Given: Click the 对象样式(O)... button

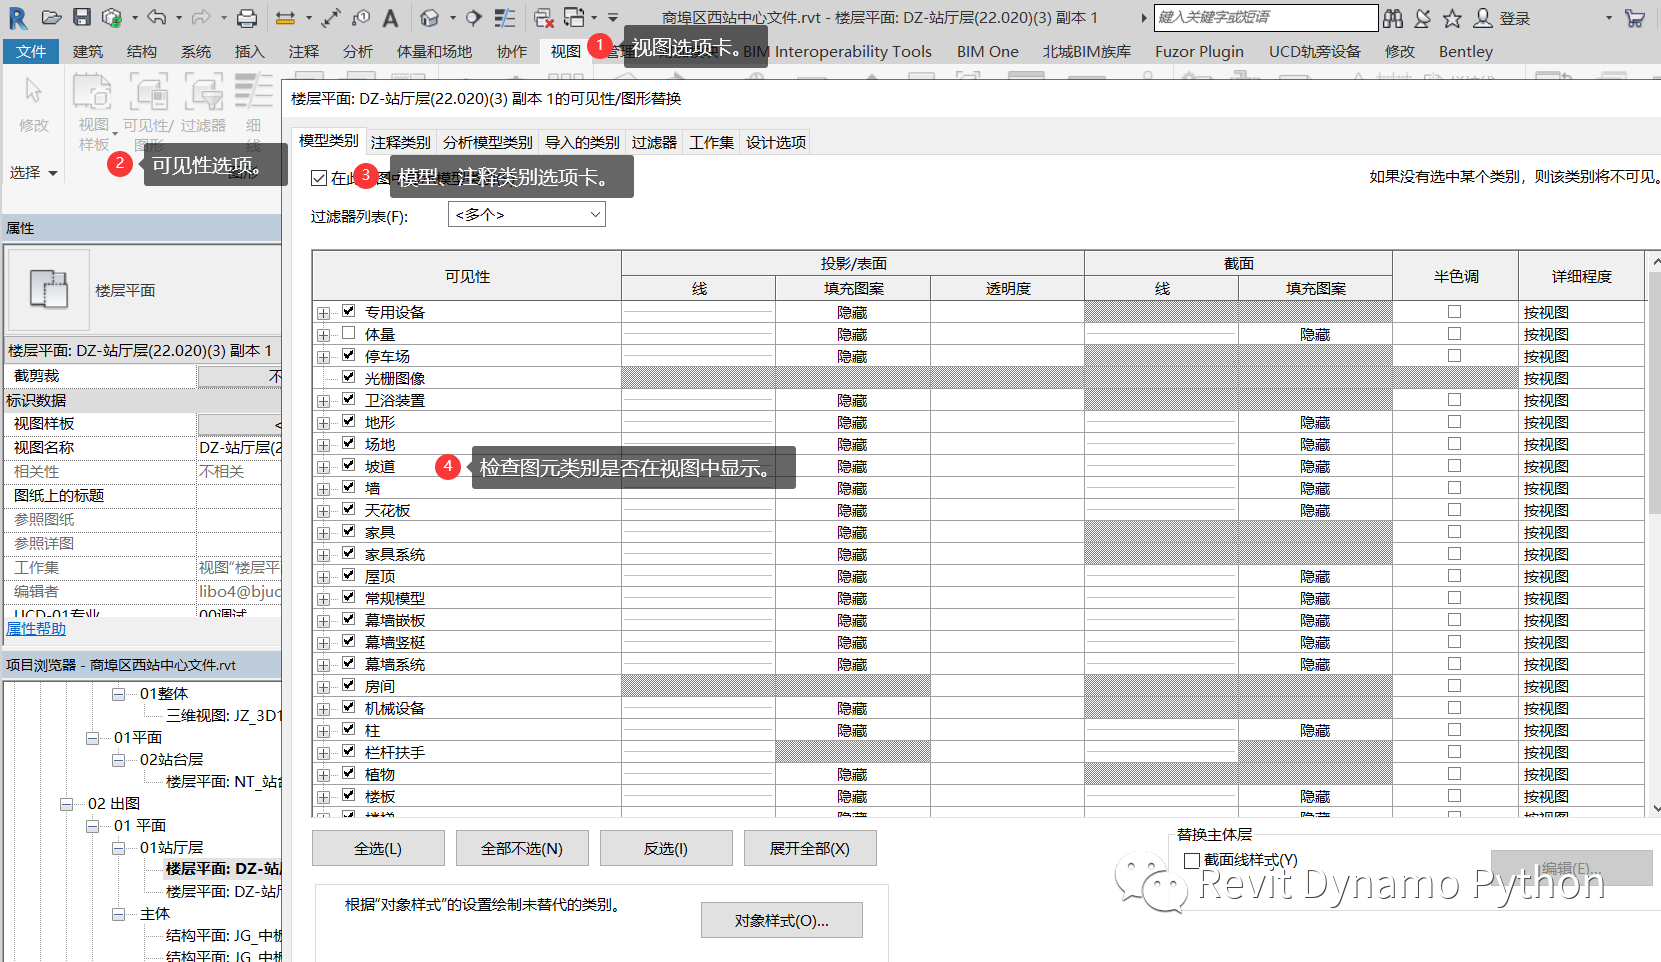Looking at the screenshot, I should click(x=782, y=920).
